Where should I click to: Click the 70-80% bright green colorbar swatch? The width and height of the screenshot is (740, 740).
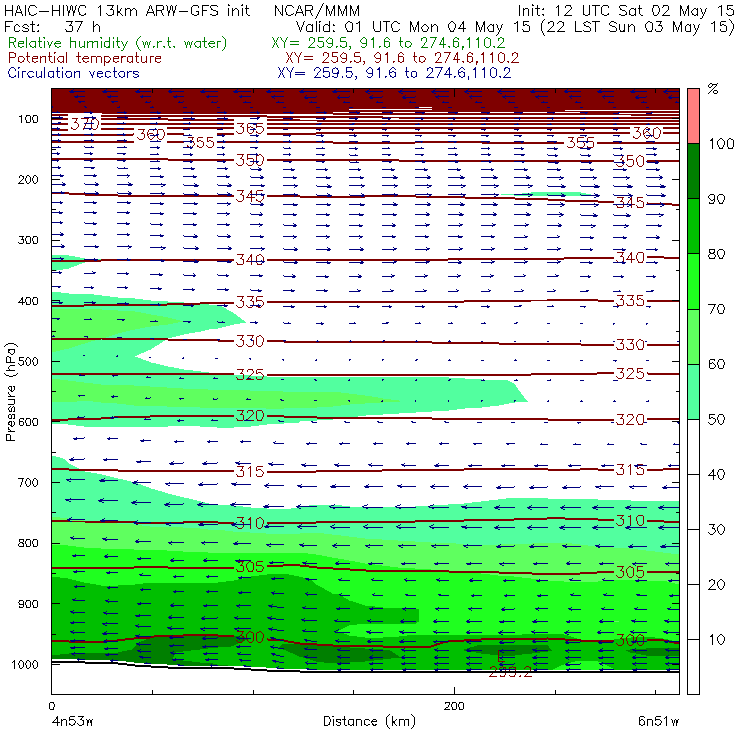(693, 281)
